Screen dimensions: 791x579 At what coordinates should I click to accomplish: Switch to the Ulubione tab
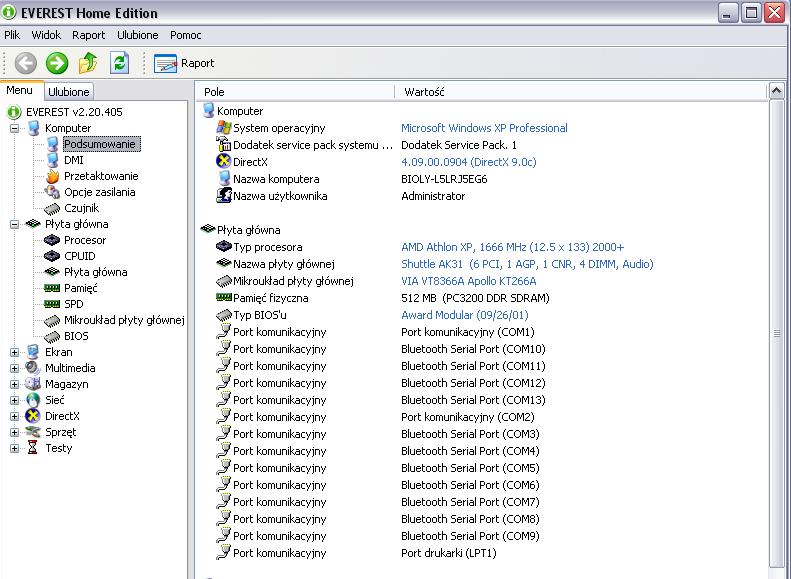pyautogui.click(x=69, y=92)
